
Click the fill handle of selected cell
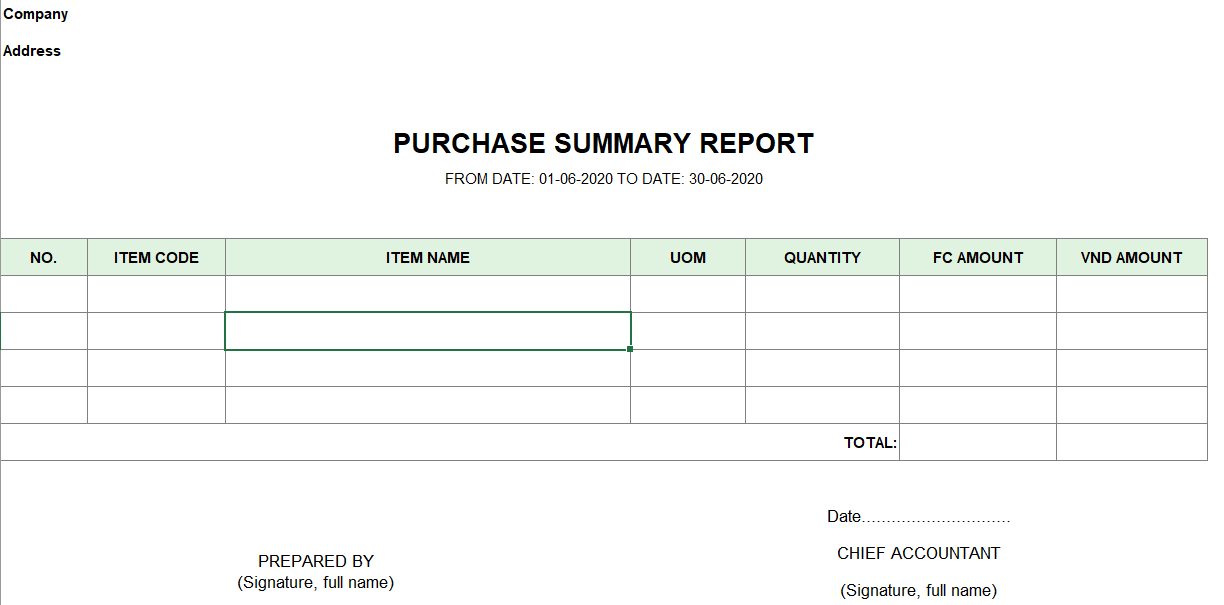click(x=631, y=350)
